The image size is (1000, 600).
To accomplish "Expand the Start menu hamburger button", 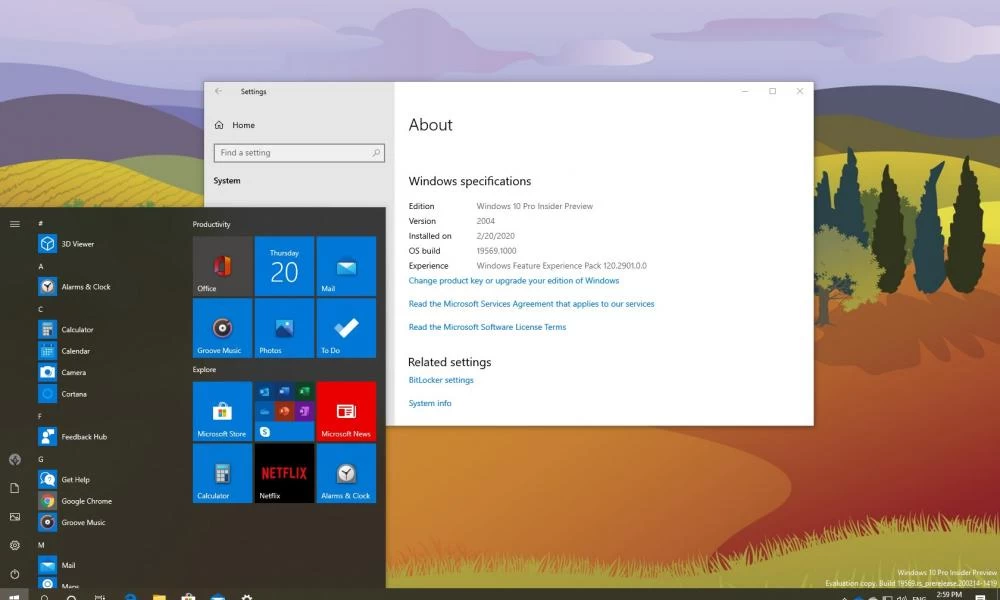I will coord(15,224).
